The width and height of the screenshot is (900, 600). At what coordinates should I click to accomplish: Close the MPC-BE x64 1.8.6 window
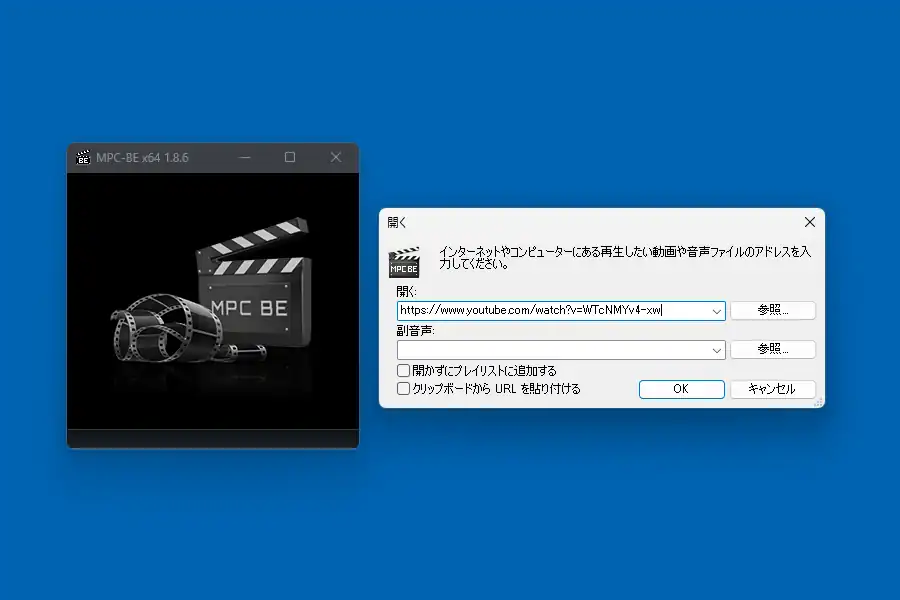click(336, 157)
